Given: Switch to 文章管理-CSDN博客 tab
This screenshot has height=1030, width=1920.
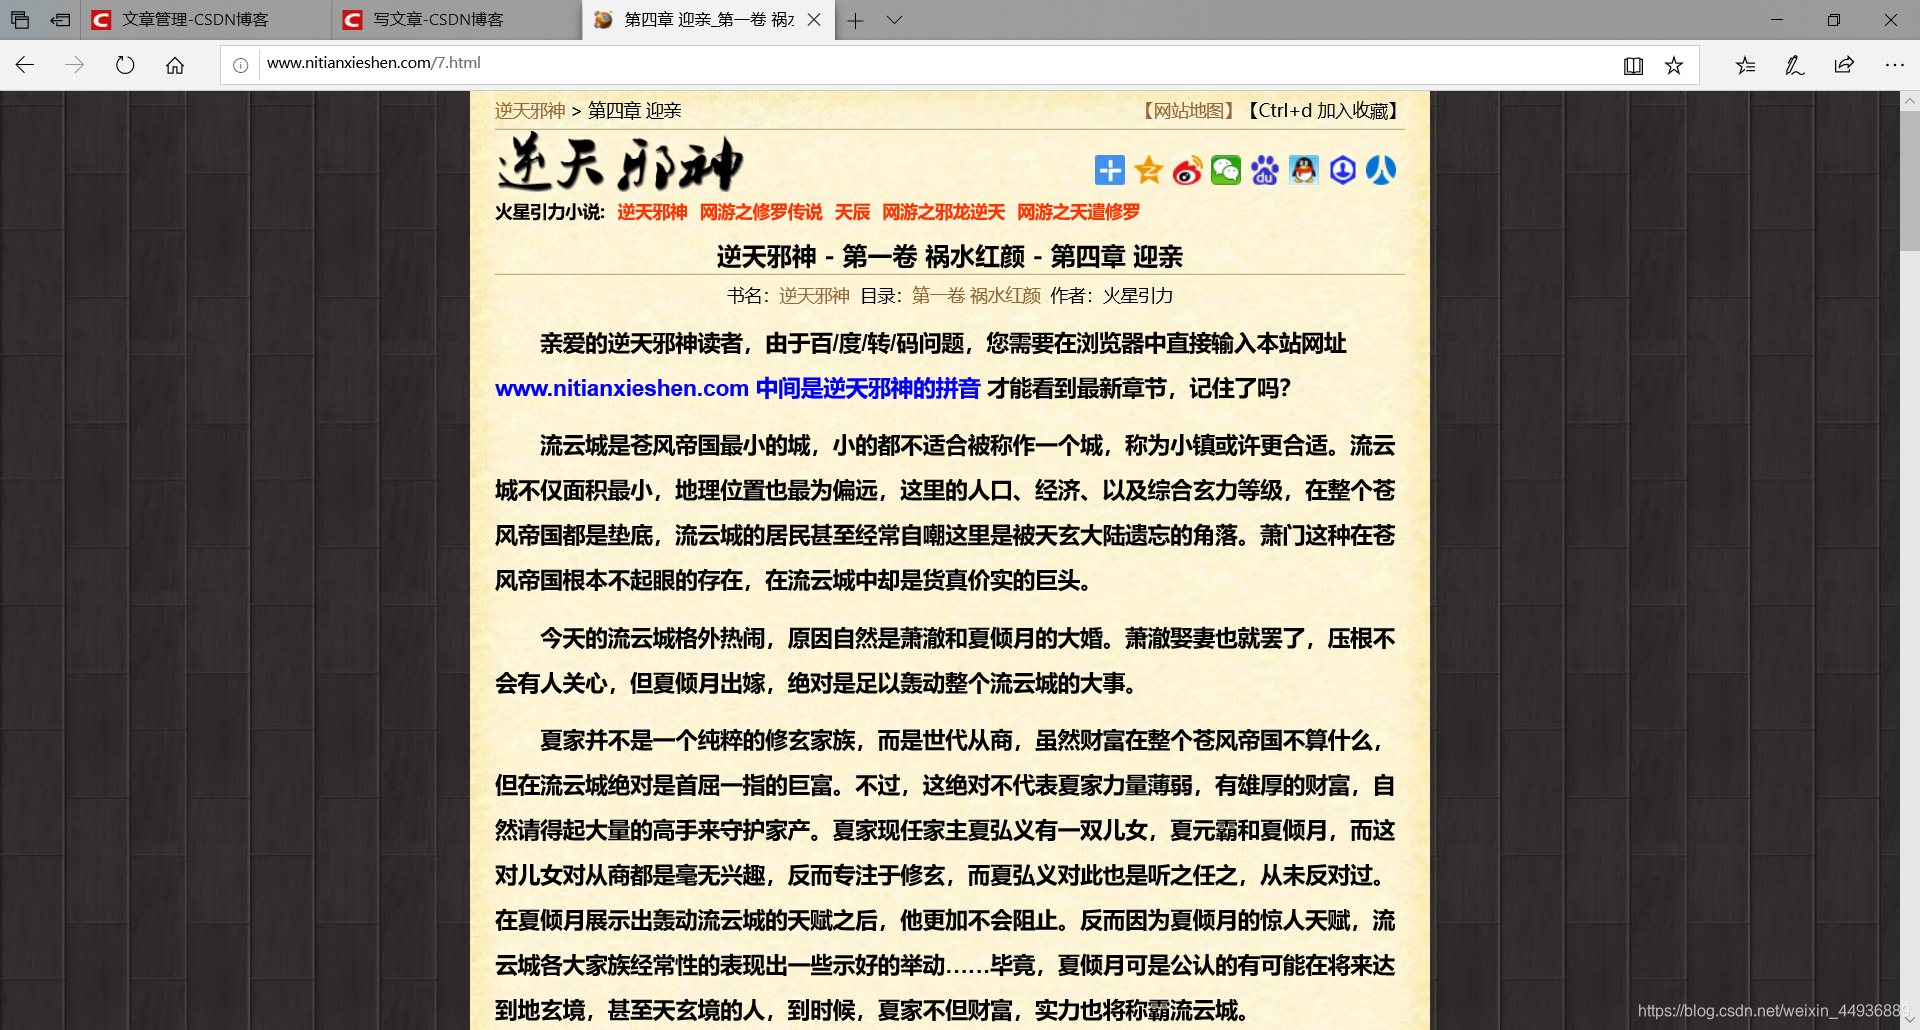Looking at the screenshot, I should pos(206,20).
